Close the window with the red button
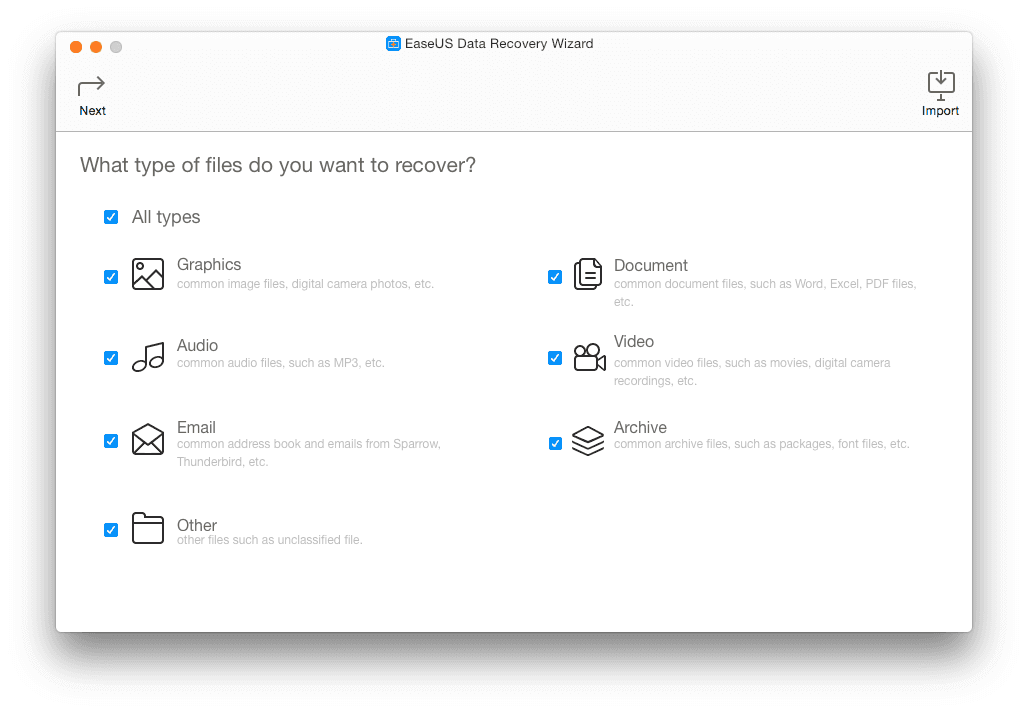The height and width of the screenshot is (712, 1028). click(x=76, y=47)
